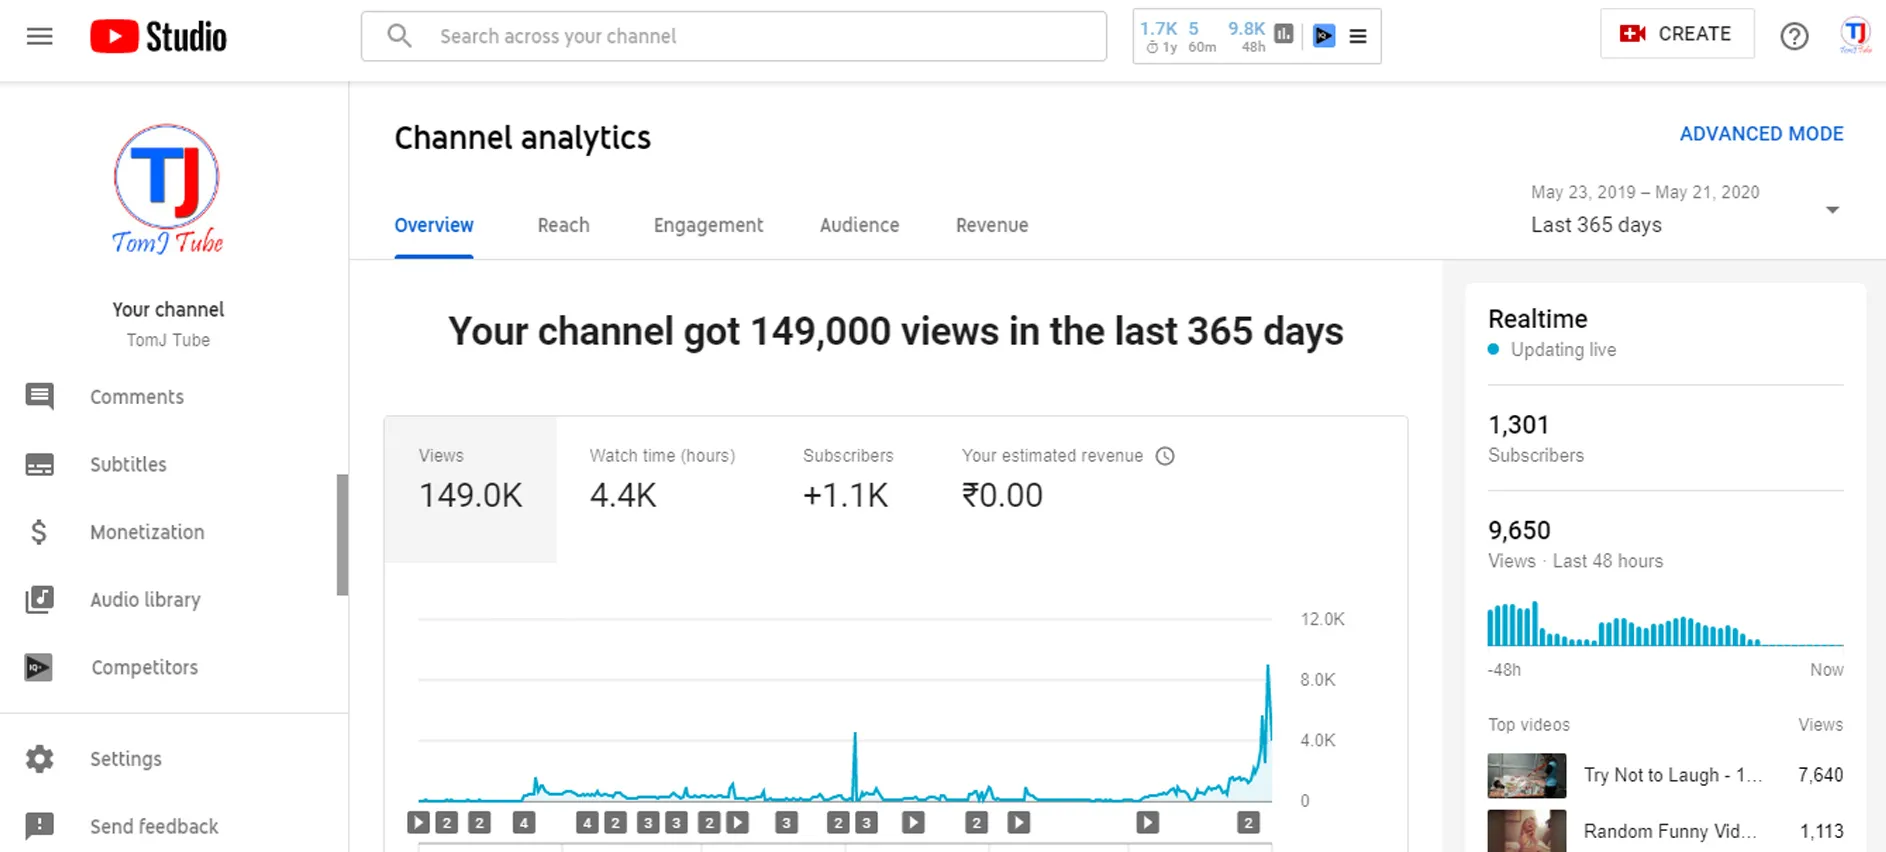The height and width of the screenshot is (852, 1886).
Task: Open the account avatar in top bar
Action: [1854, 35]
